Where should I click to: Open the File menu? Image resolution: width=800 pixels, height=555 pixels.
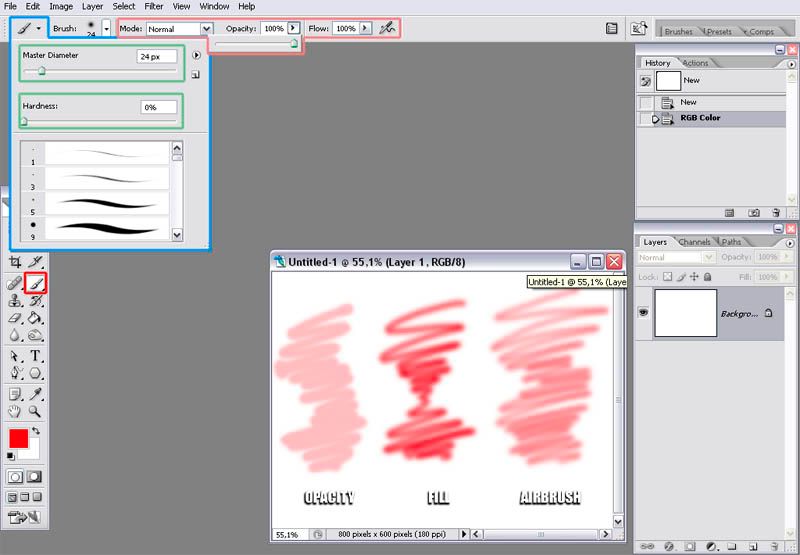[x=10, y=7]
